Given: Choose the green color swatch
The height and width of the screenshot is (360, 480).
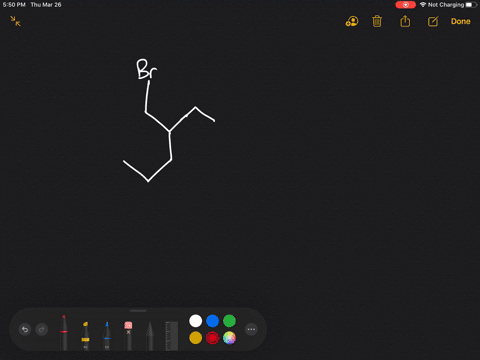Looking at the screenshot, I should click(x=229, y=321).
